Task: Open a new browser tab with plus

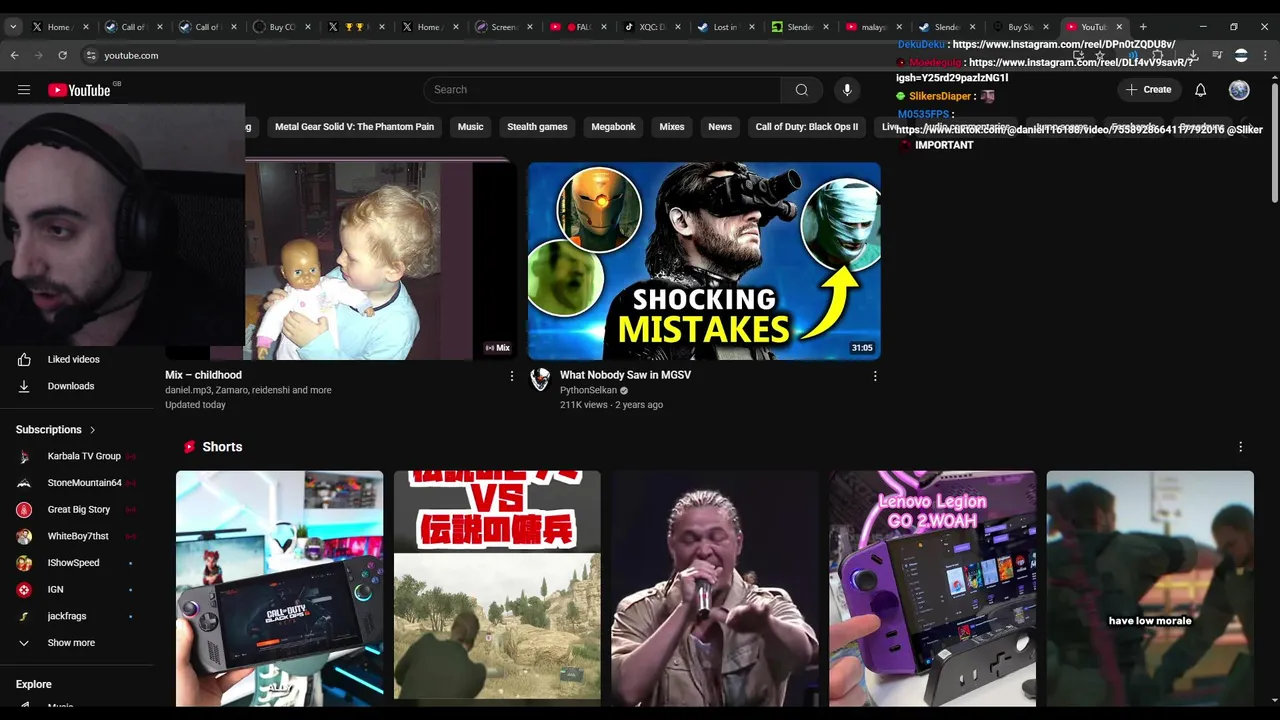Action: 1143,27
